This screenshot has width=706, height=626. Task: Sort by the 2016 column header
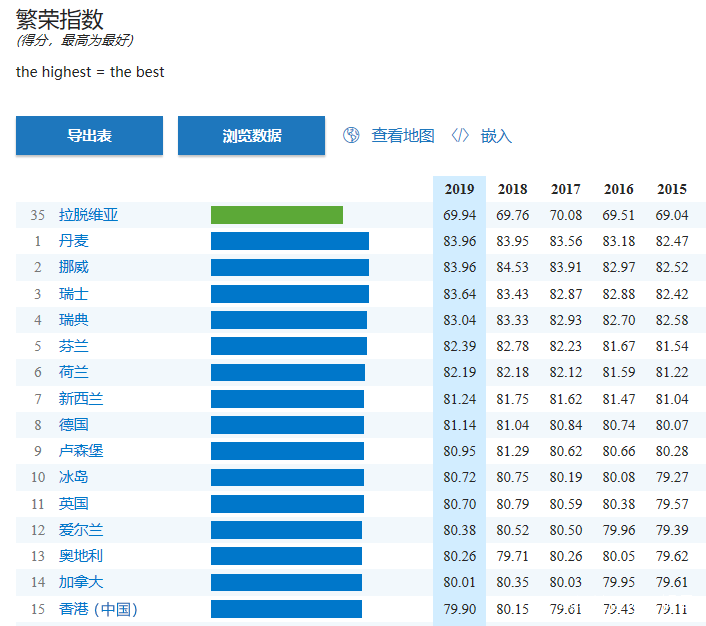(x=619, y=189)
